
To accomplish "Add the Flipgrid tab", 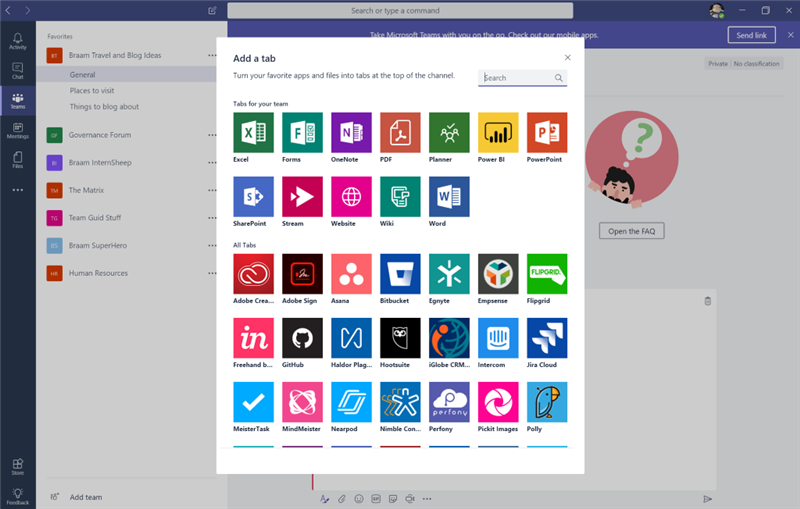I will coord(547,274).
